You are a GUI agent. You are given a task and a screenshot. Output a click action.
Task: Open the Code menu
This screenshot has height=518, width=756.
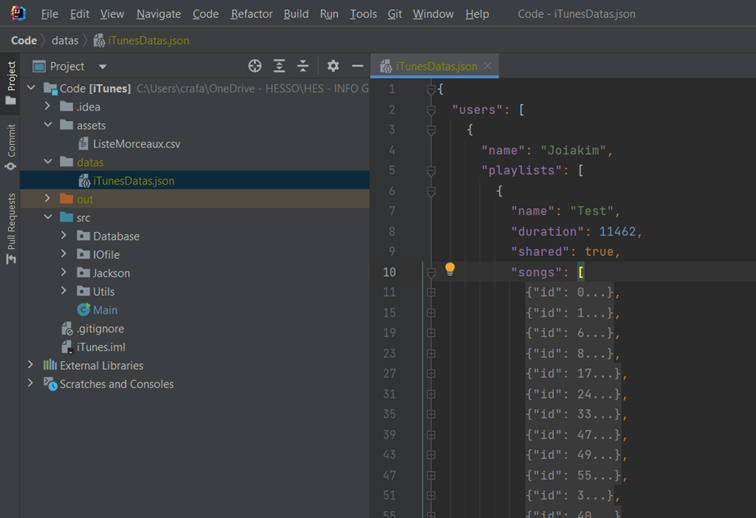click(x=205, y=14)
